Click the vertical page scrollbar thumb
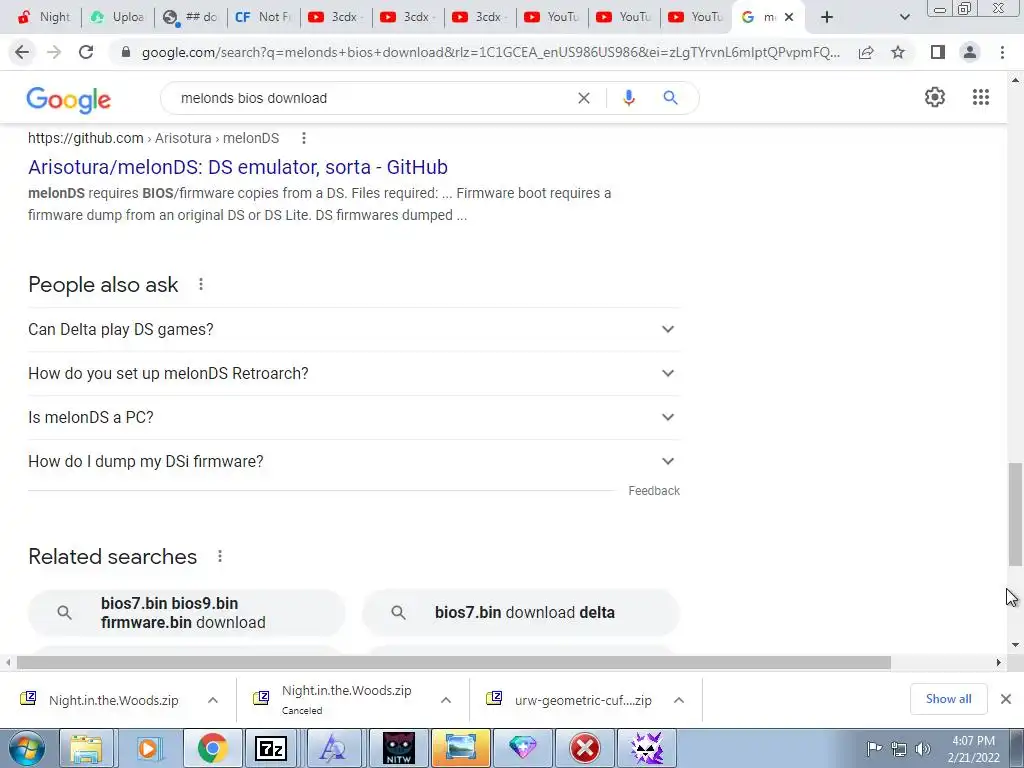 [1015, 514]
